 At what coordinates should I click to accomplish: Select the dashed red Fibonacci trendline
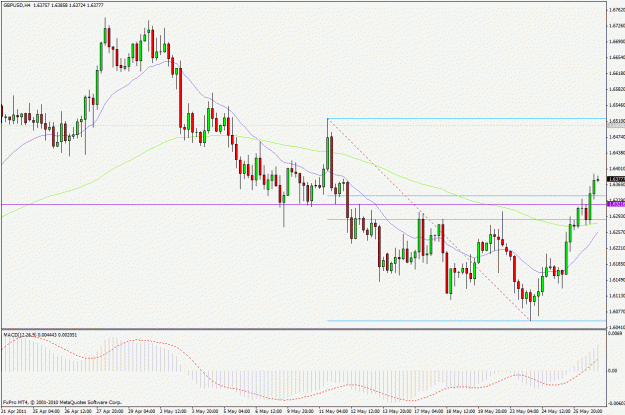pos(428,218)
